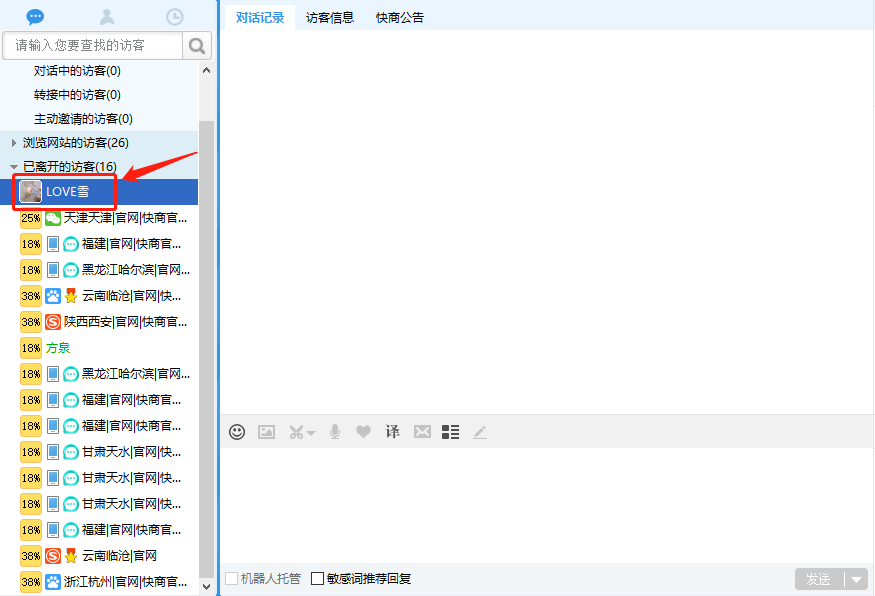Image resolution: width=875 pixels, height=596 pixels.
Task: Open the screenshot scissors dropdown arrow
Action: 311,433
